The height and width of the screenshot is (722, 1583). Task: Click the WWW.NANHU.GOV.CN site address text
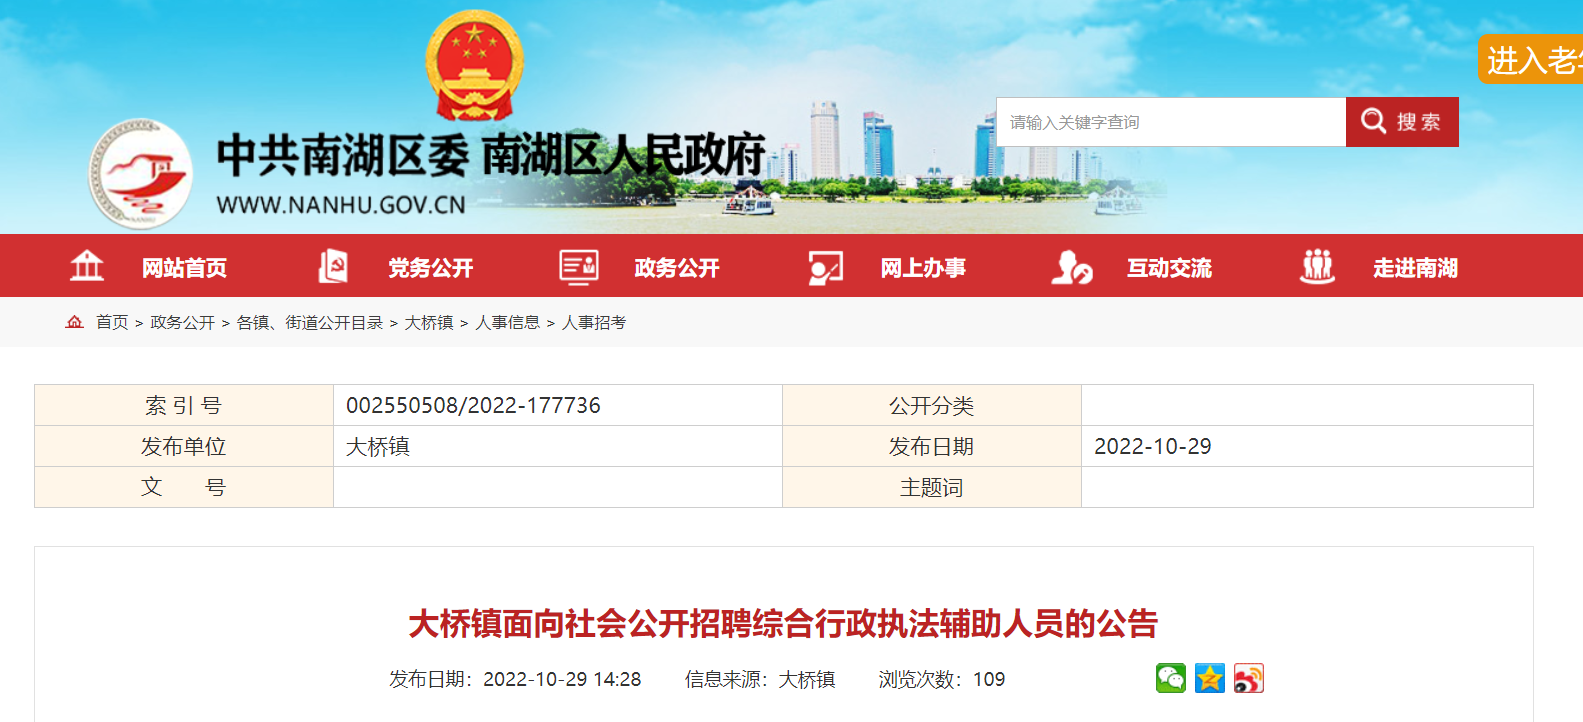click(x=341, y=205)
